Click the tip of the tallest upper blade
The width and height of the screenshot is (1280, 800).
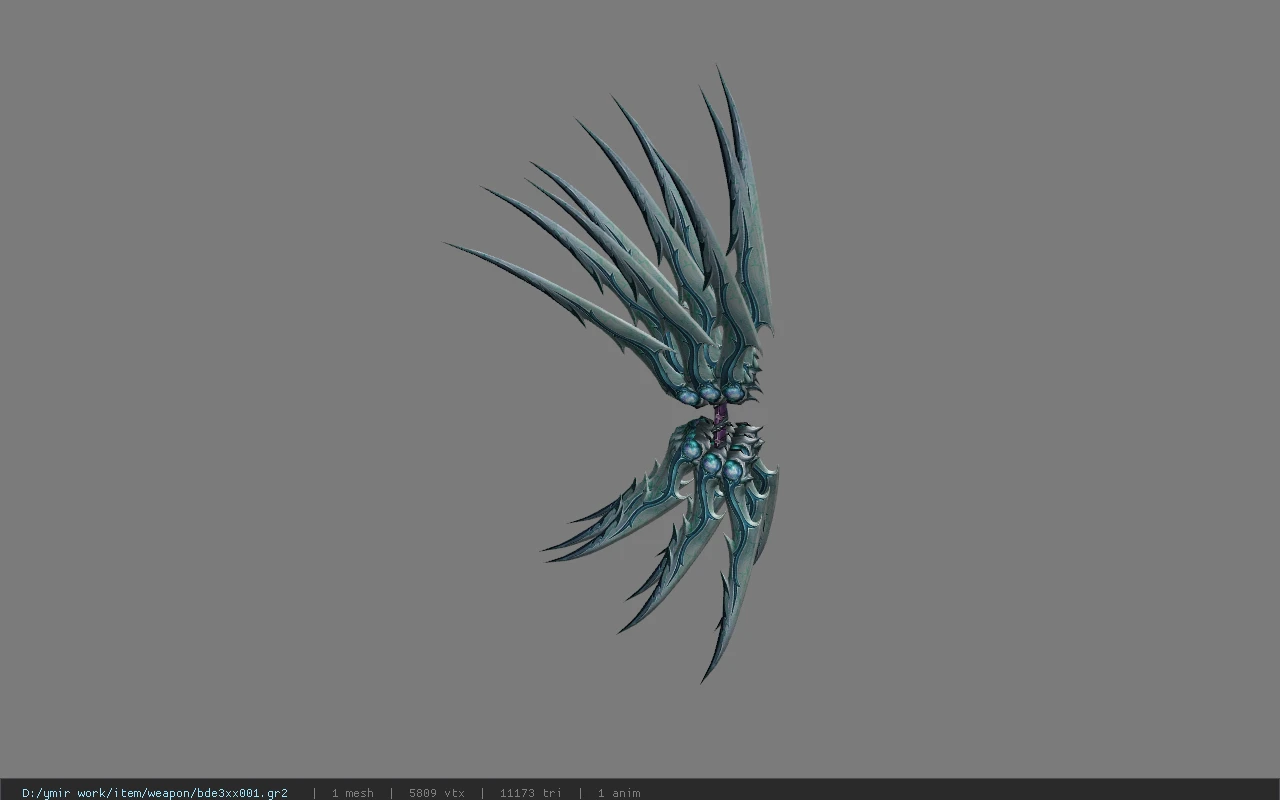click(718, 69)
